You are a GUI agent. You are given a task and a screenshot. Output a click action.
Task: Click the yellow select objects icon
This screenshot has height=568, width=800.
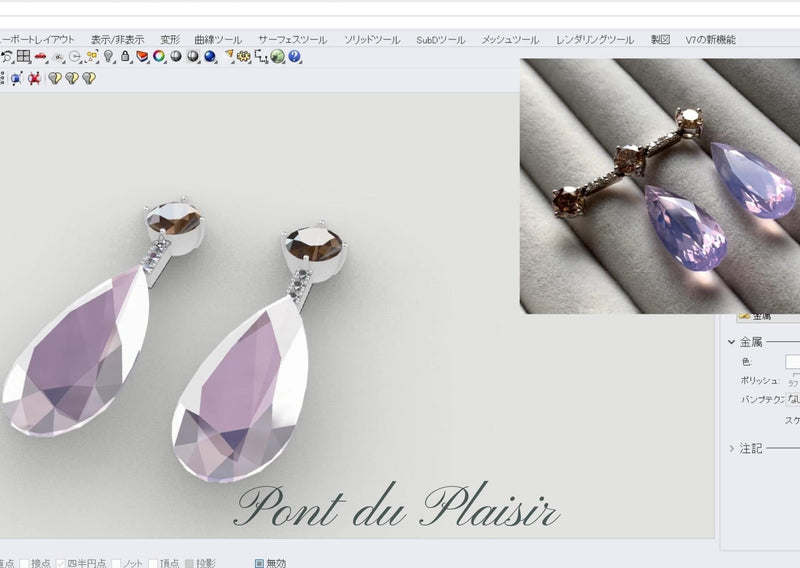point(92,57)
